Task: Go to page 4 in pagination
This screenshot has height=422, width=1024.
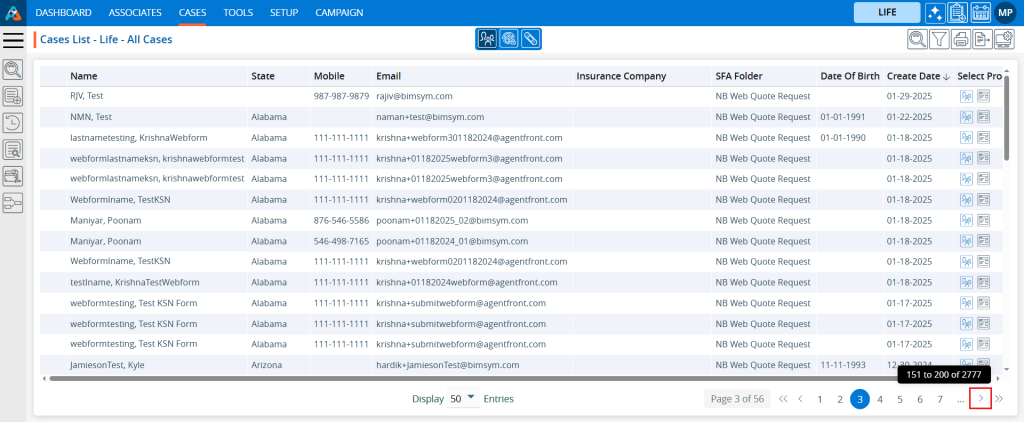Action: pos(880,399)
